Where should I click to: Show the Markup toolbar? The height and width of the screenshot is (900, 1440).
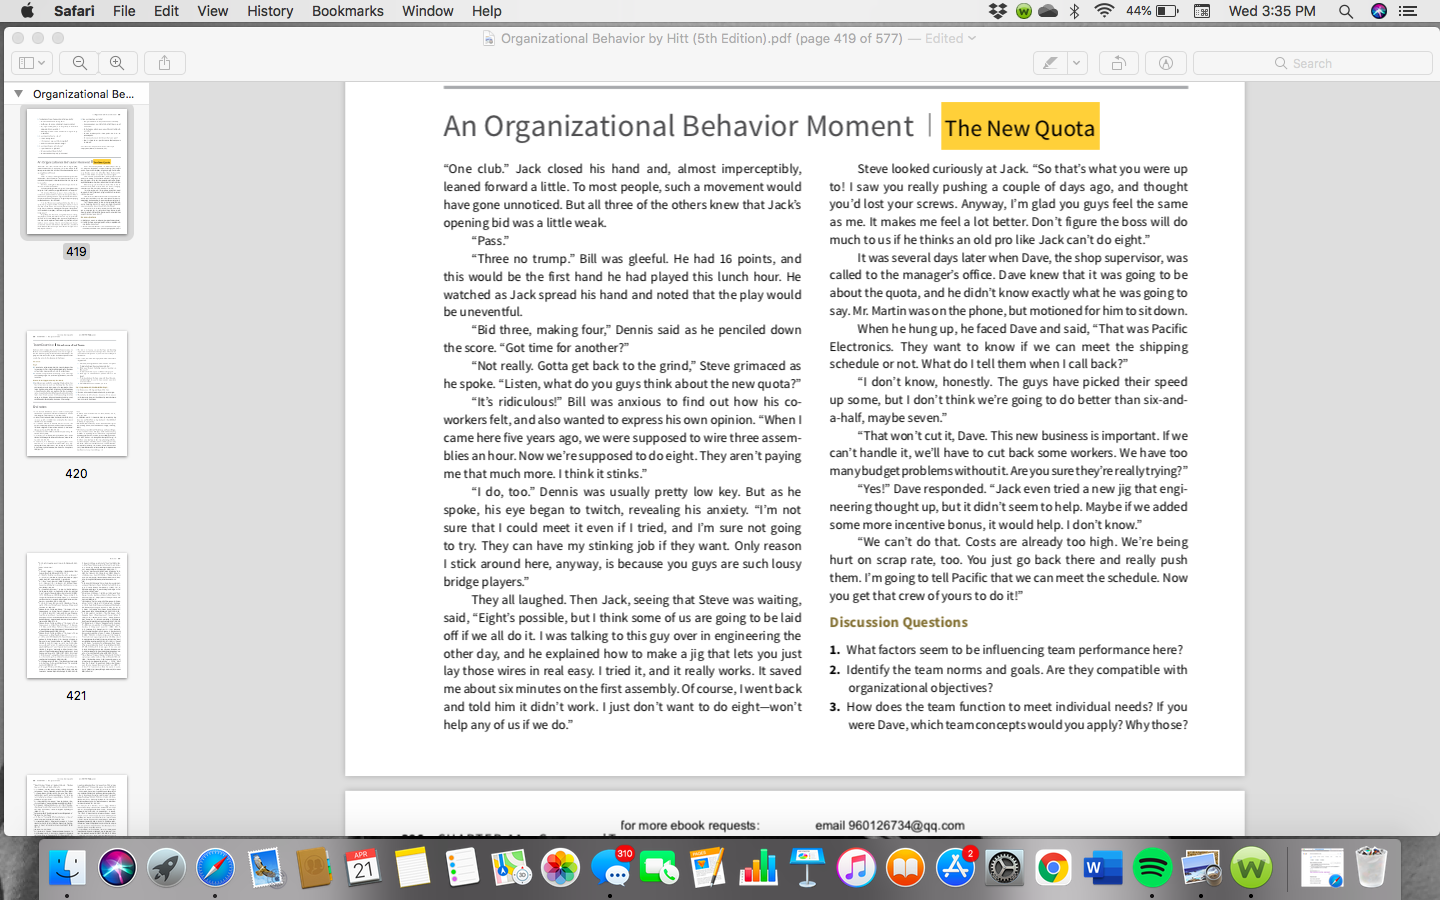(1166, 63)
